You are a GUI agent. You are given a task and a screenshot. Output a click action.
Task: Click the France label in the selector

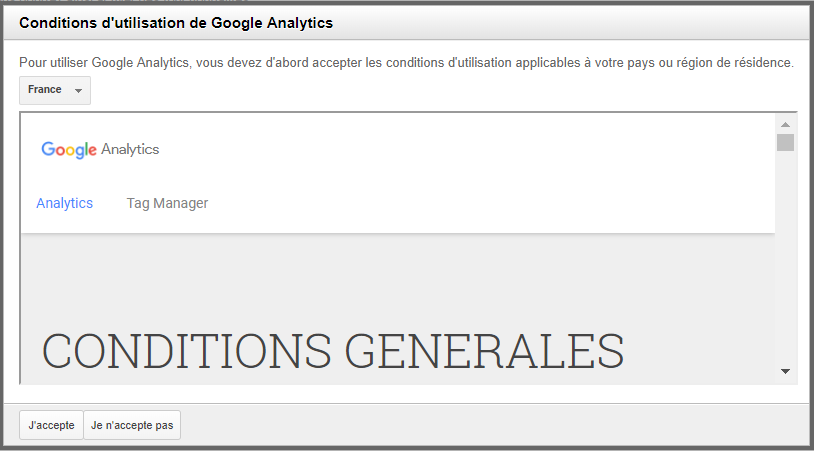[x=45, y=89]
